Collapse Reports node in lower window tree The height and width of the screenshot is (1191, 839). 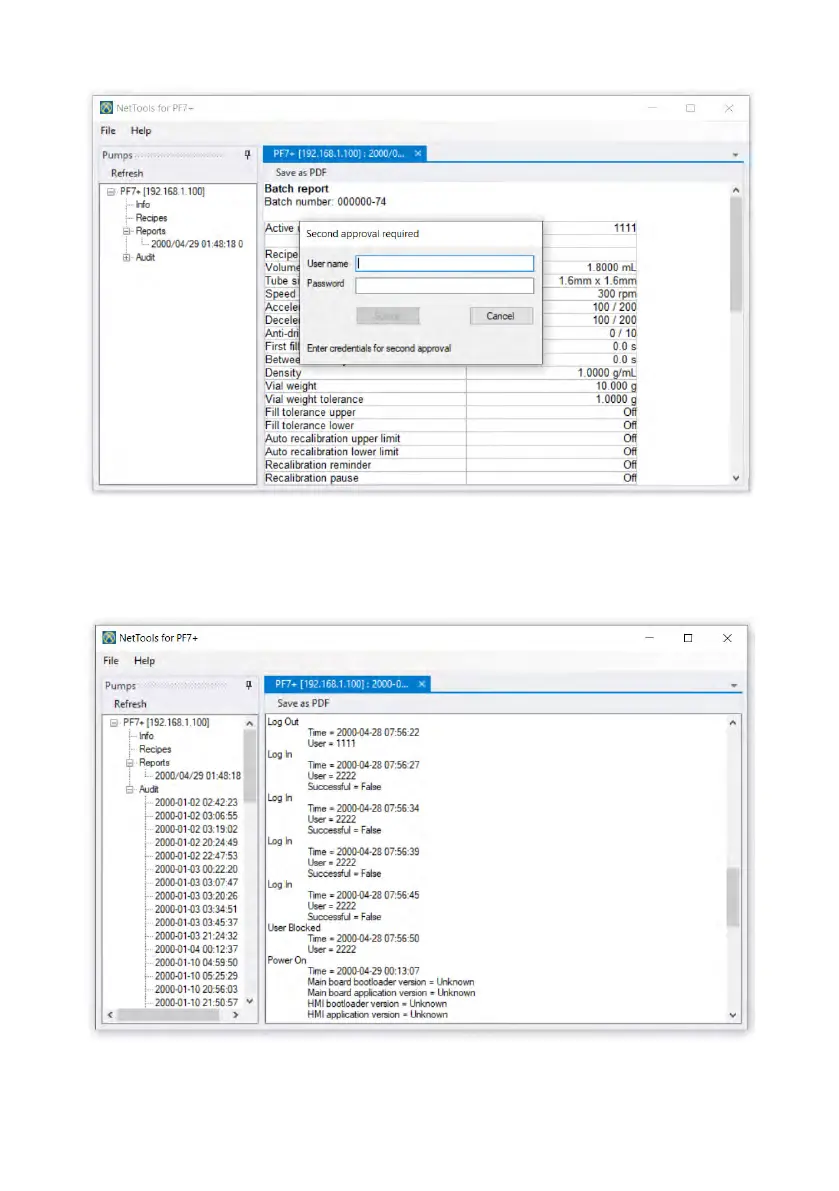click(x=130, y=763)
